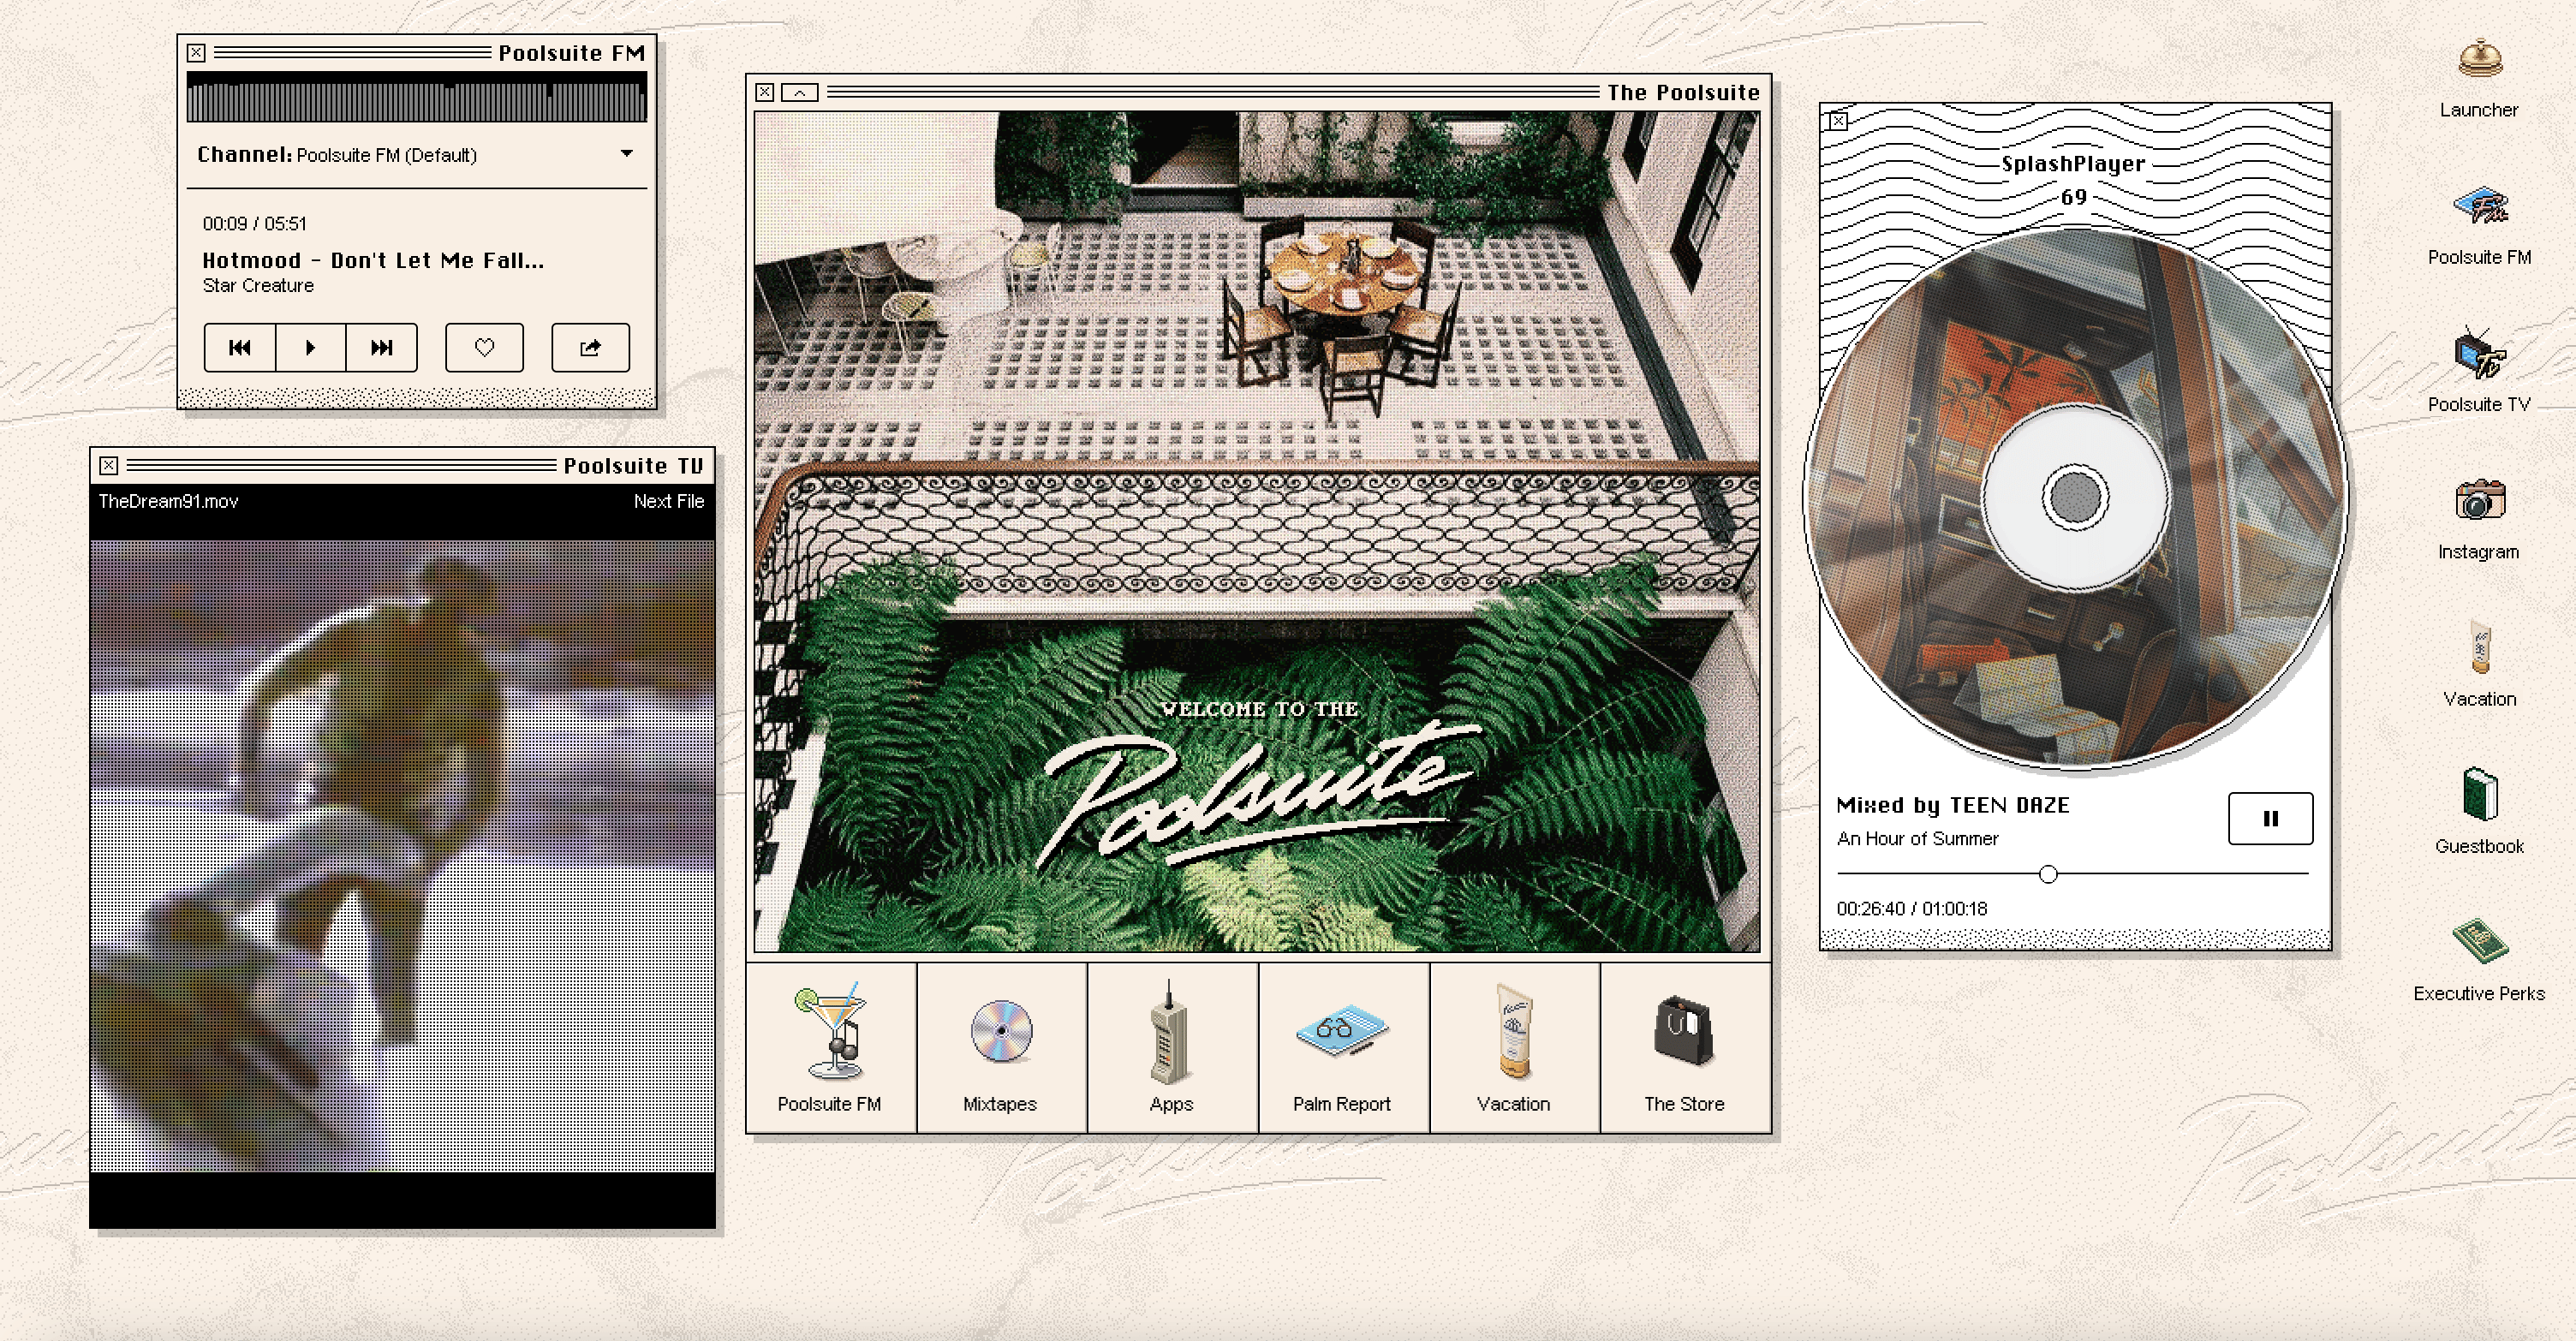The height and width of the screenshot is (1341, 2576).
Task: Click the Welcome to the Poolsuite courtyard image
Action: [x=1257, y=531]
